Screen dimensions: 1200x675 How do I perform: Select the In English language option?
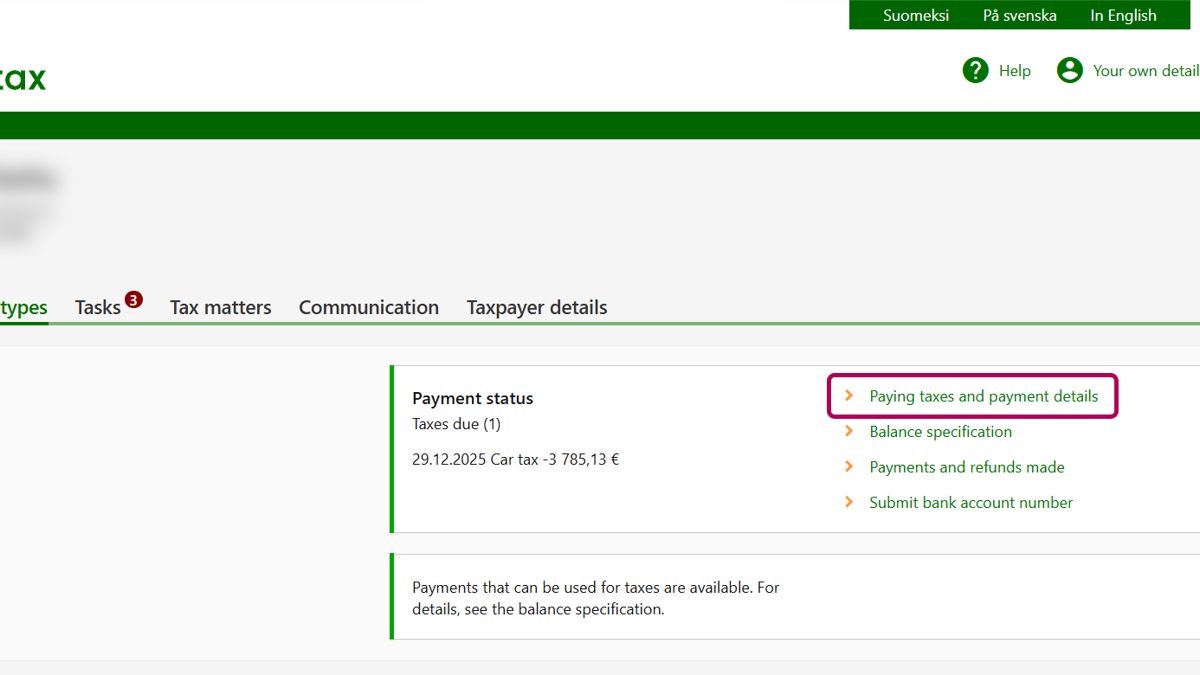pos(1123,15)
